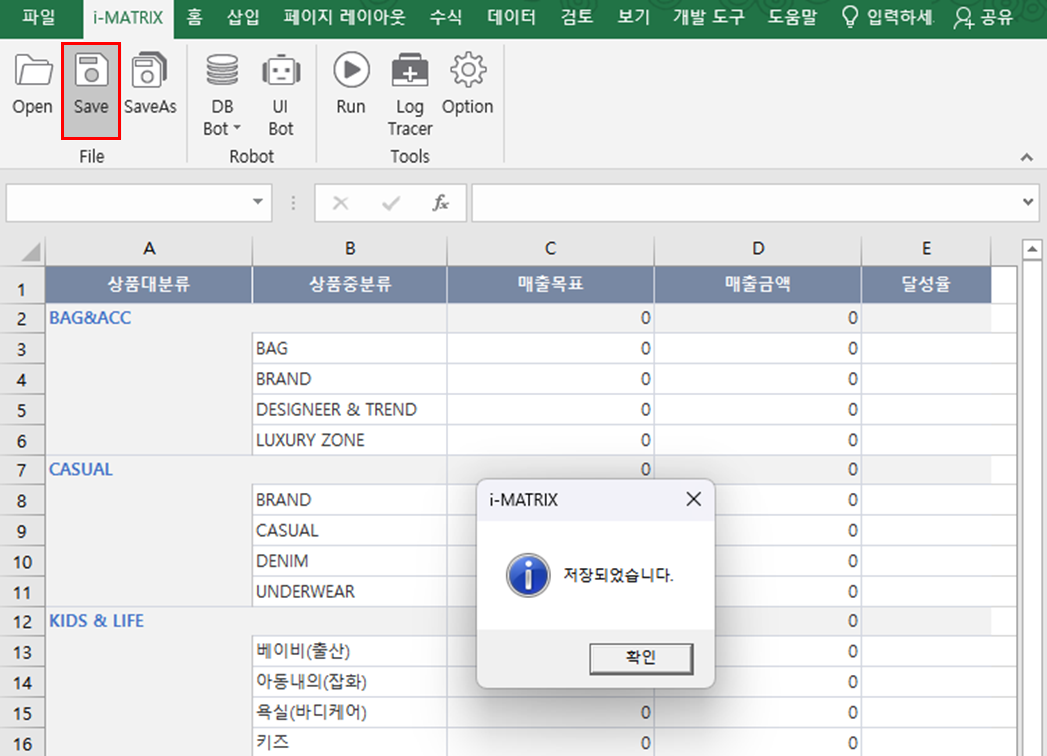
Task: Confirm the dialog with 확인 button
Action: (x=640, y=657)
